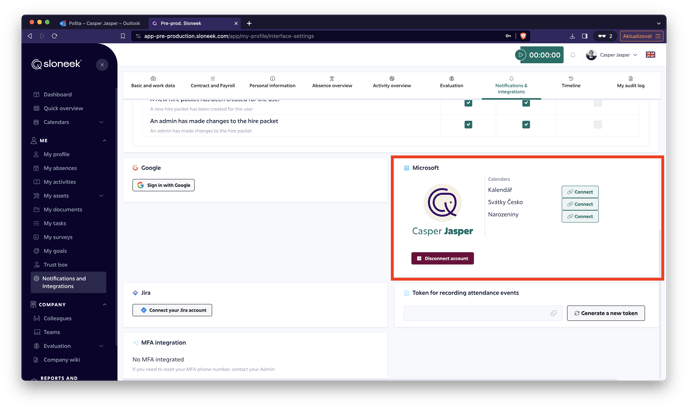Switch to the Evaluation profile tab

451,83
